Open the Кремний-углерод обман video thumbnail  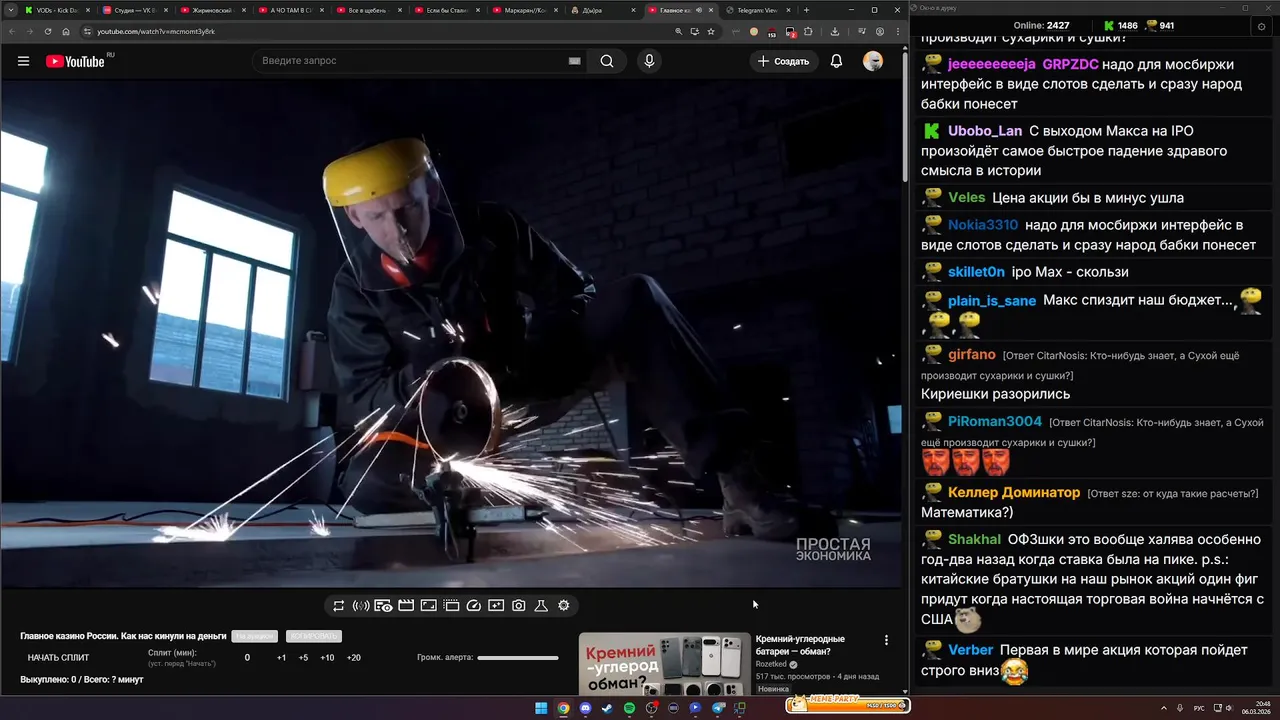tap(664, 664)
